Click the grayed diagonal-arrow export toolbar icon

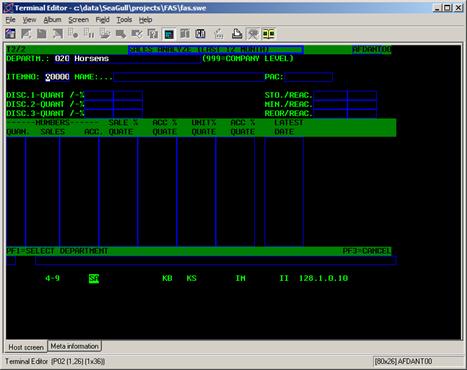(57, 33)
